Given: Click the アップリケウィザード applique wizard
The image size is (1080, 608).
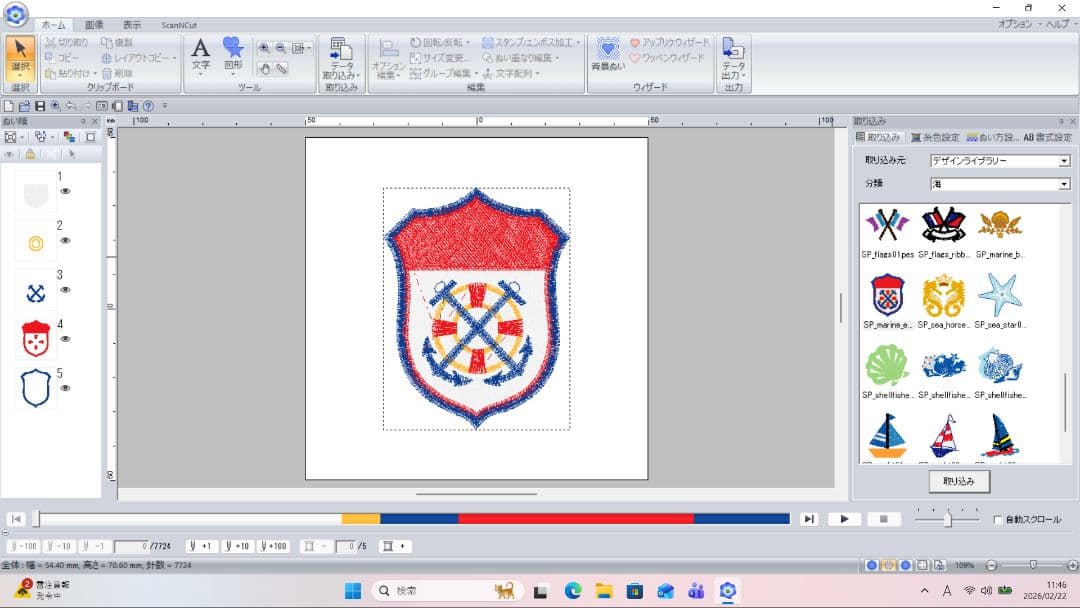Looking at the screenshot, I should click(669, 43).
